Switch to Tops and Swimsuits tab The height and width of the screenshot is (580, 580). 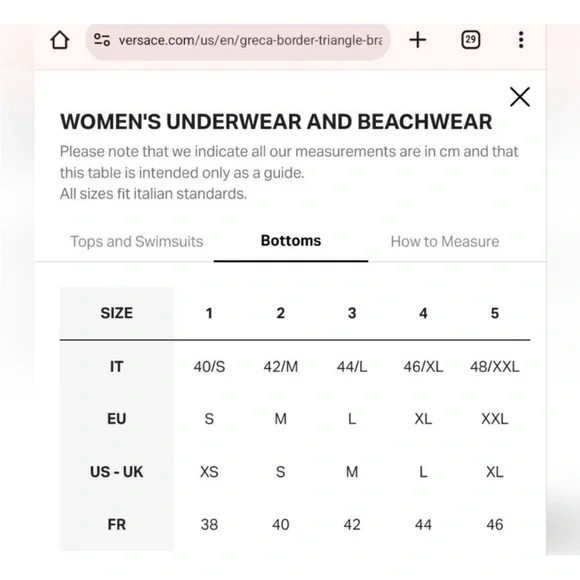point(136,242)
